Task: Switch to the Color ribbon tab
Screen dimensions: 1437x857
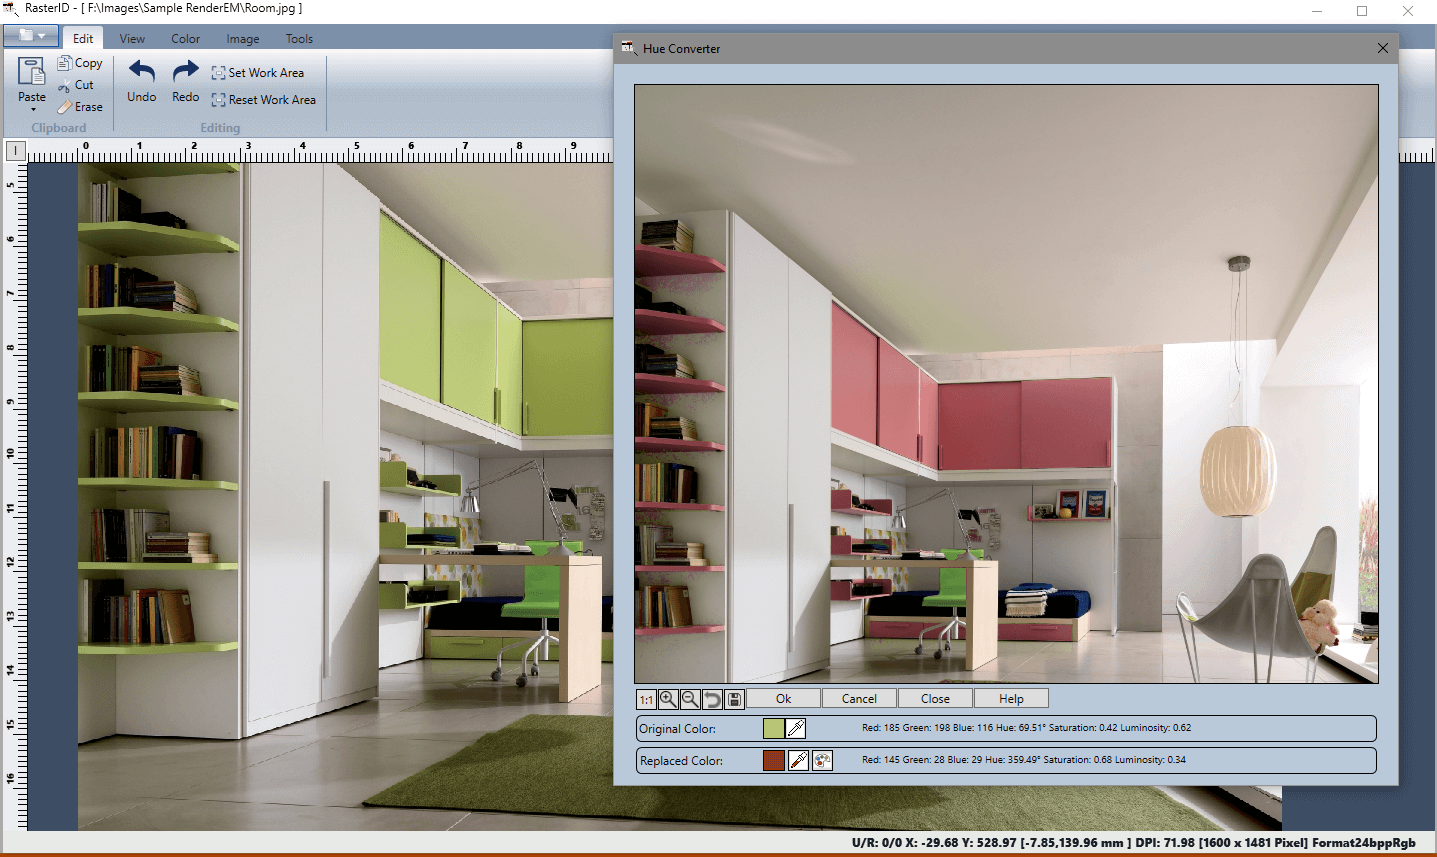Action: click(185, 39)
